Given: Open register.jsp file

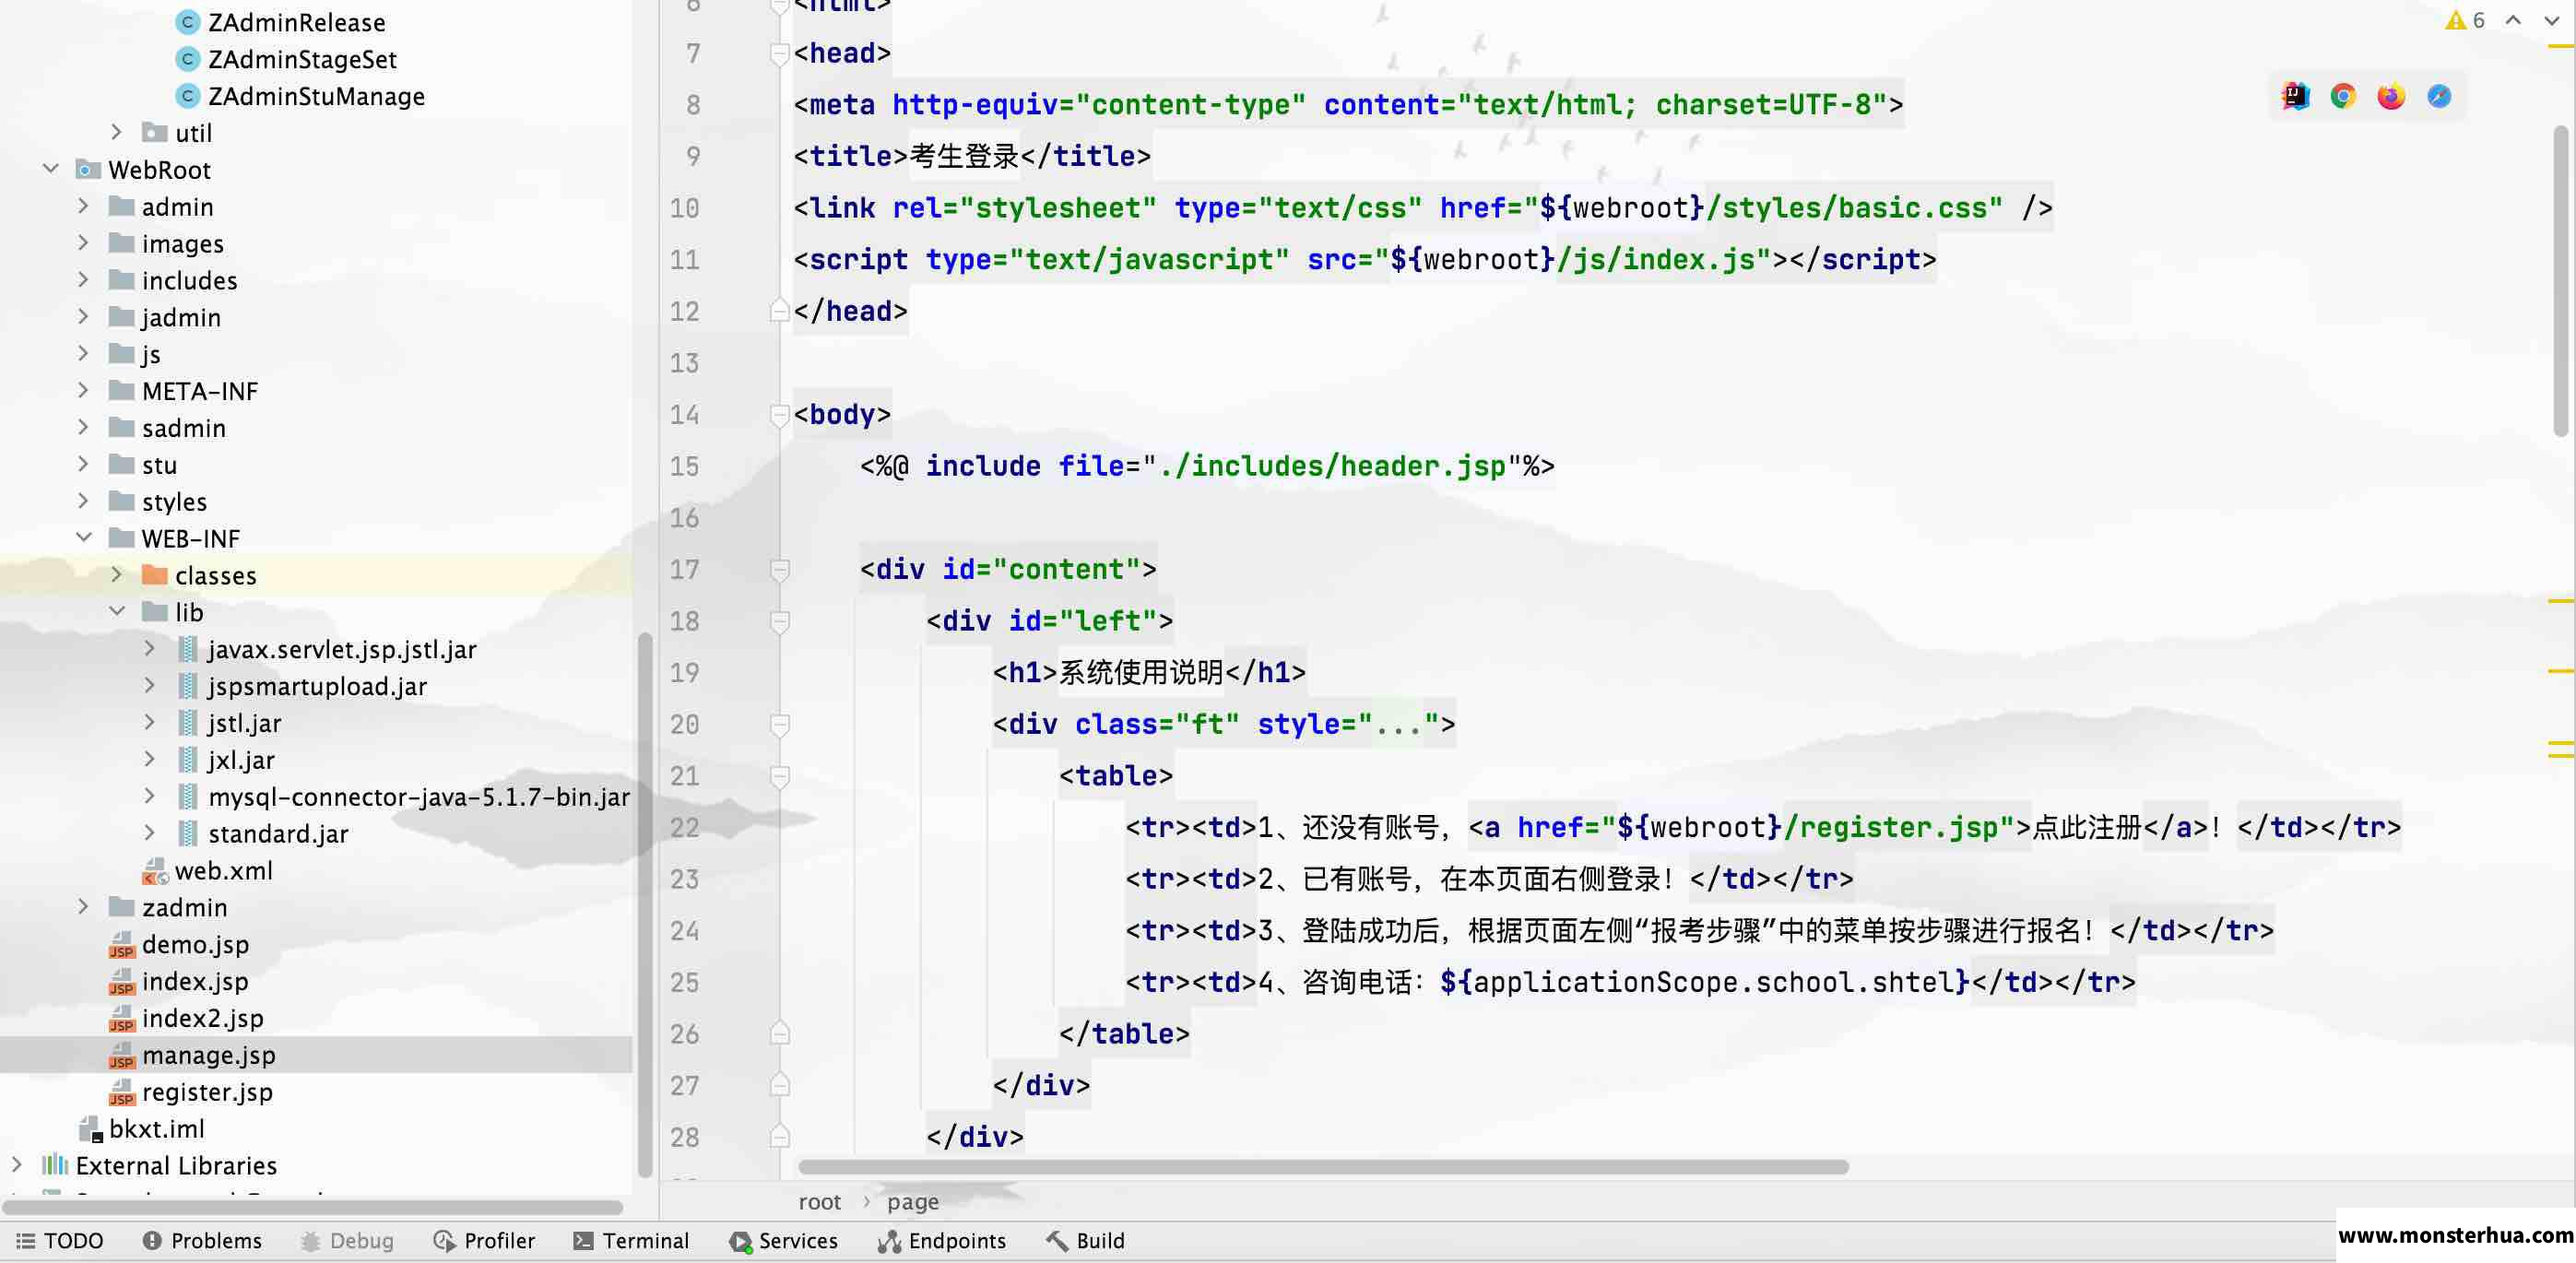Looking at the screenshot, I should pos(207,1092).
